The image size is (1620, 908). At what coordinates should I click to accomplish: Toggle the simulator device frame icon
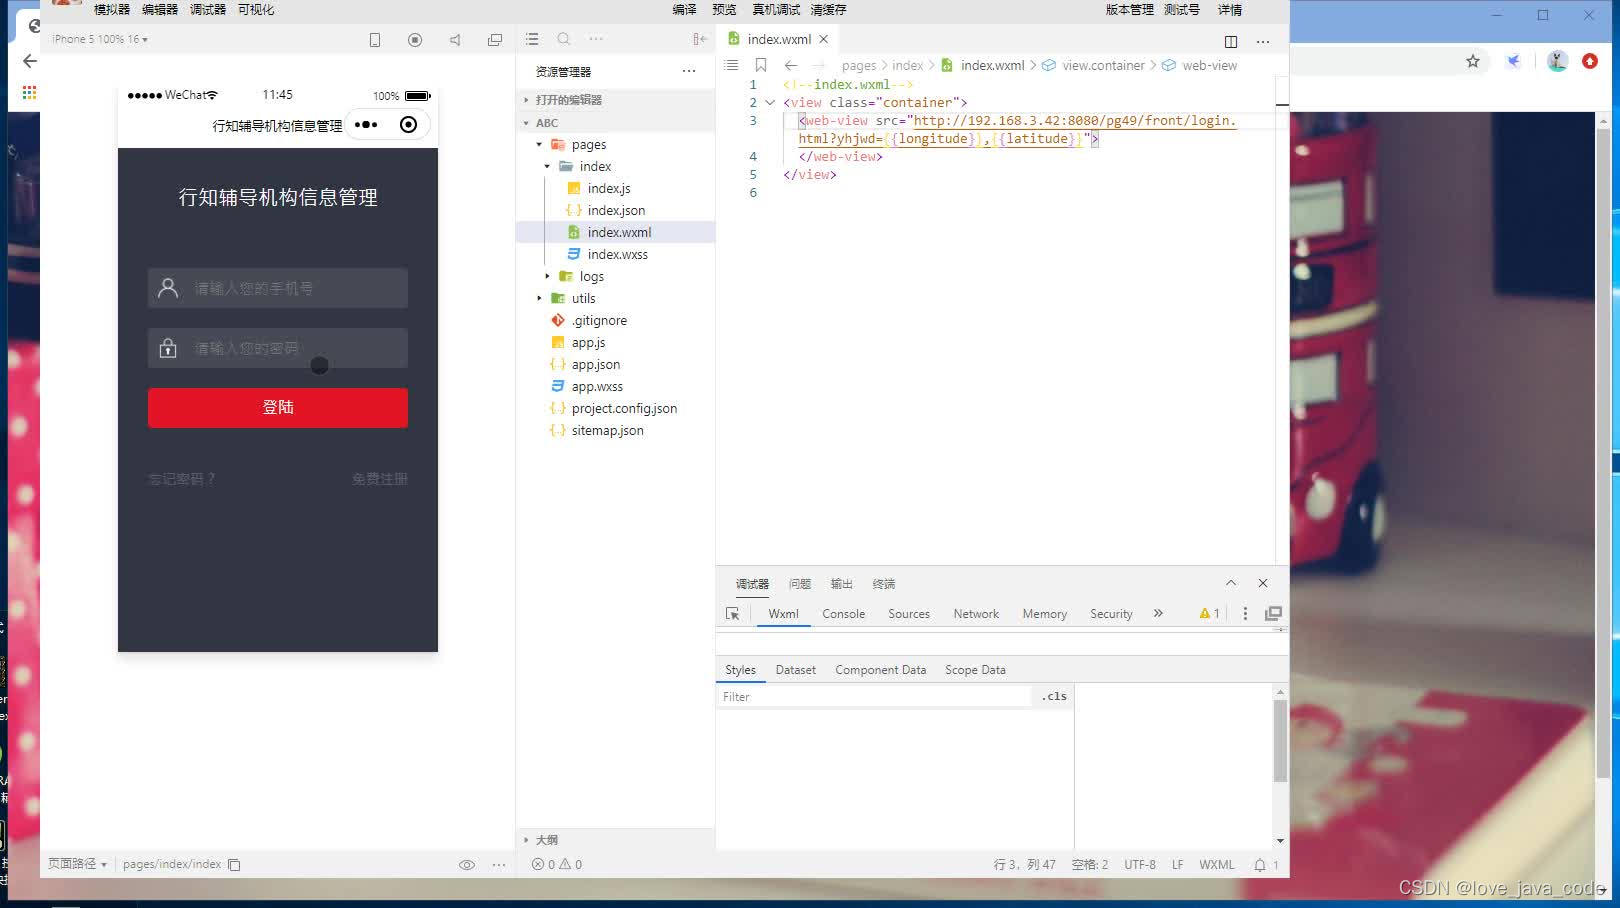(375, 40)
